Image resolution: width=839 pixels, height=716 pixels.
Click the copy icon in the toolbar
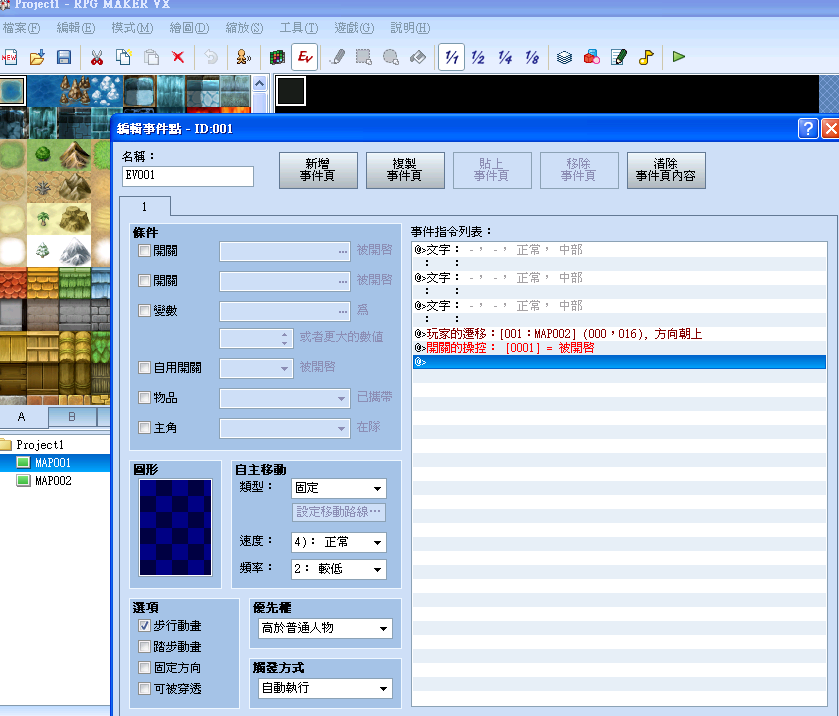[x=124, y=57]
